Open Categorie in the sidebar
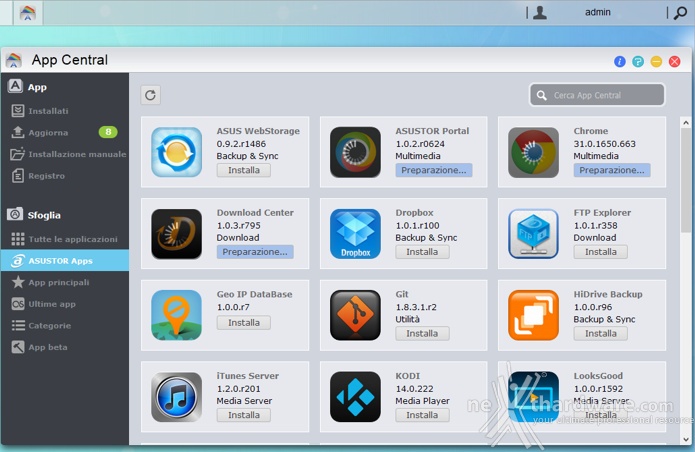Viewport: 695px width, 452px height. [x=41, y=326]
